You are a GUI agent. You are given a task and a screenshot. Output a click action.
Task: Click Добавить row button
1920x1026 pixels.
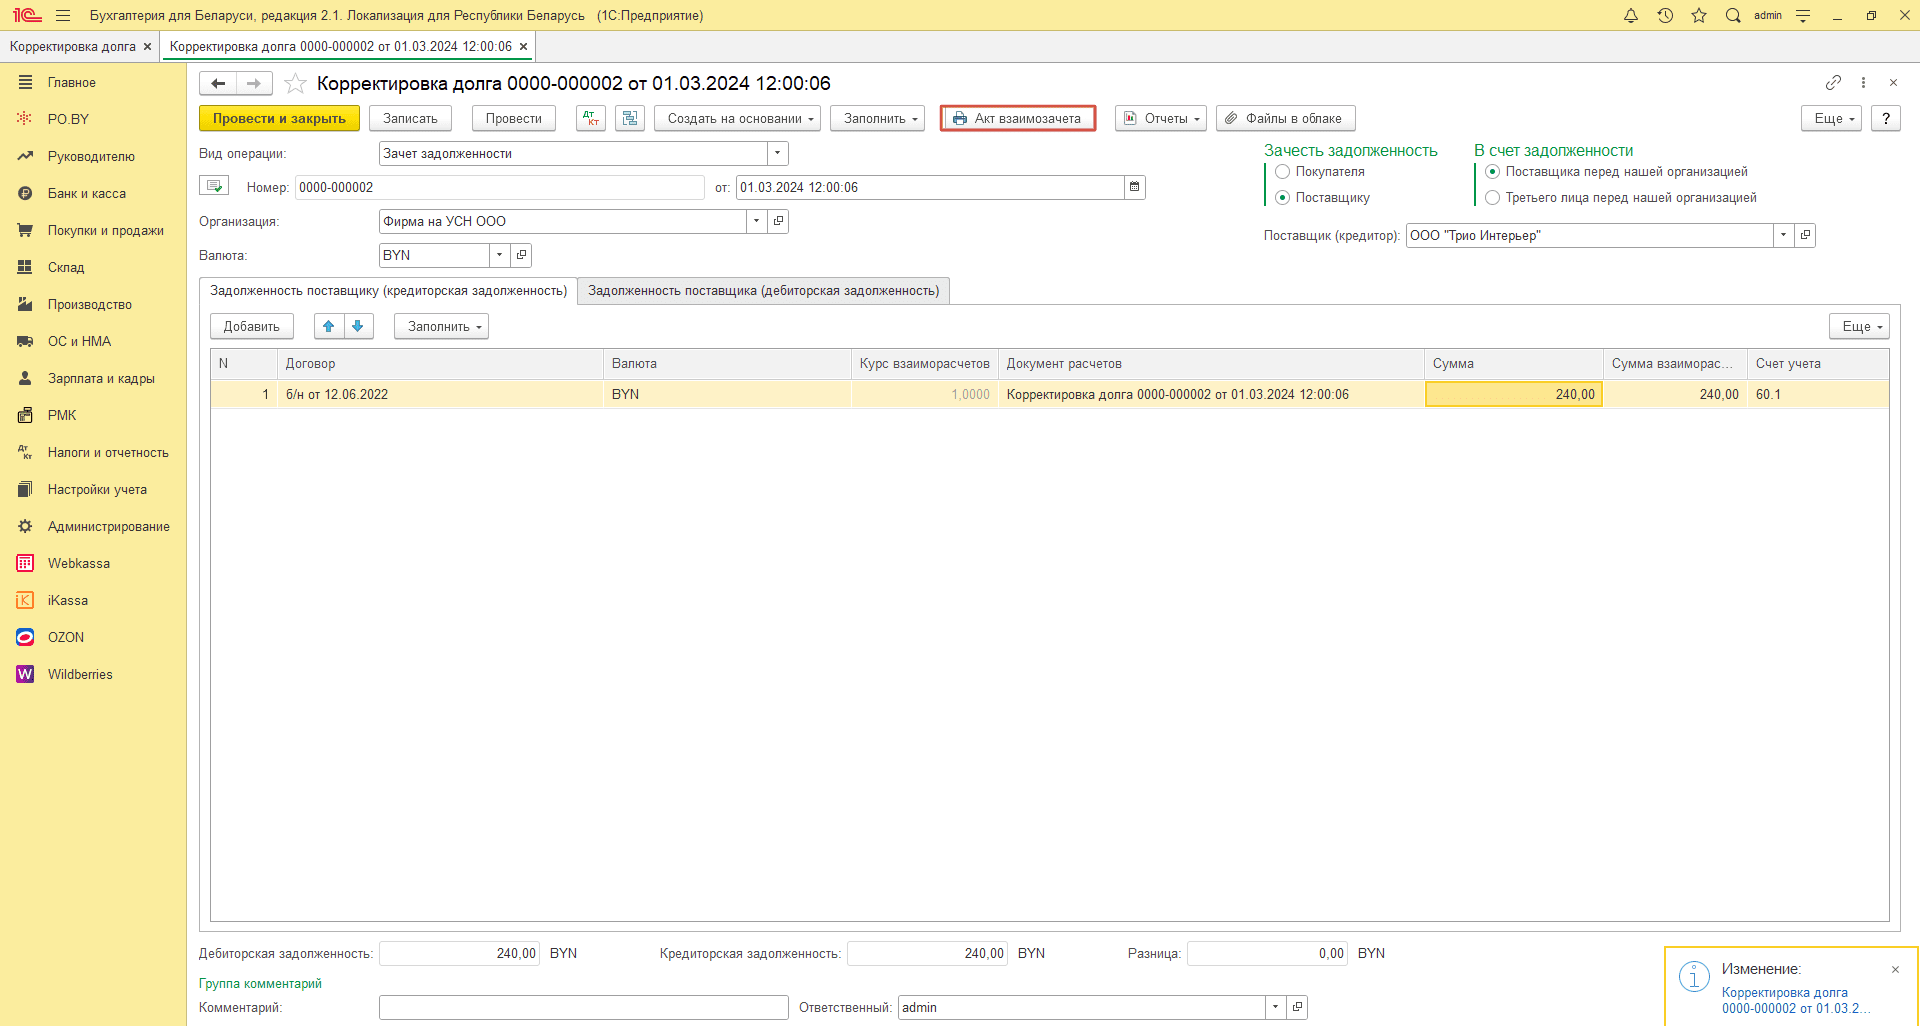coord(251,326)
